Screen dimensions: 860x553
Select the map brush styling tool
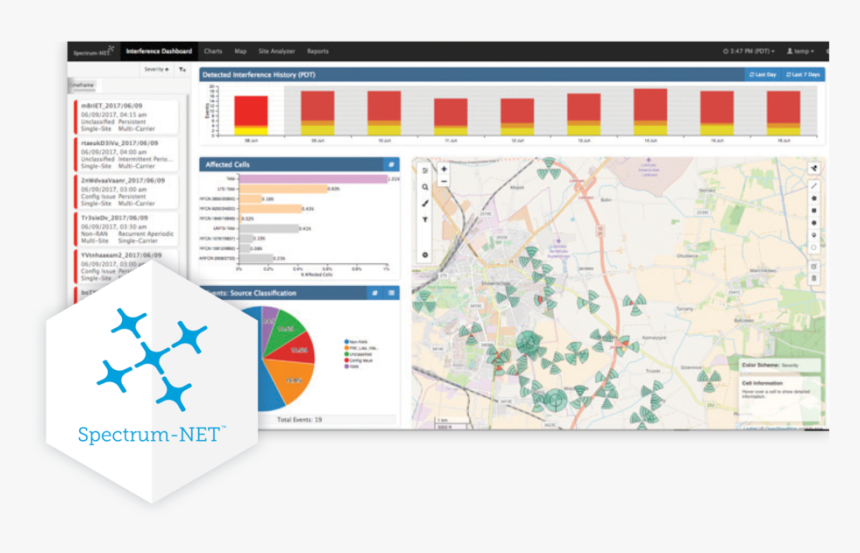pyautogui.click(x=425, y=204)
